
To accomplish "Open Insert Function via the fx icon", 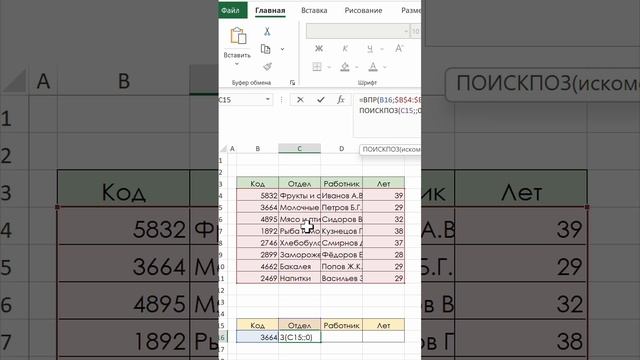I will click(x=341, y=100).
